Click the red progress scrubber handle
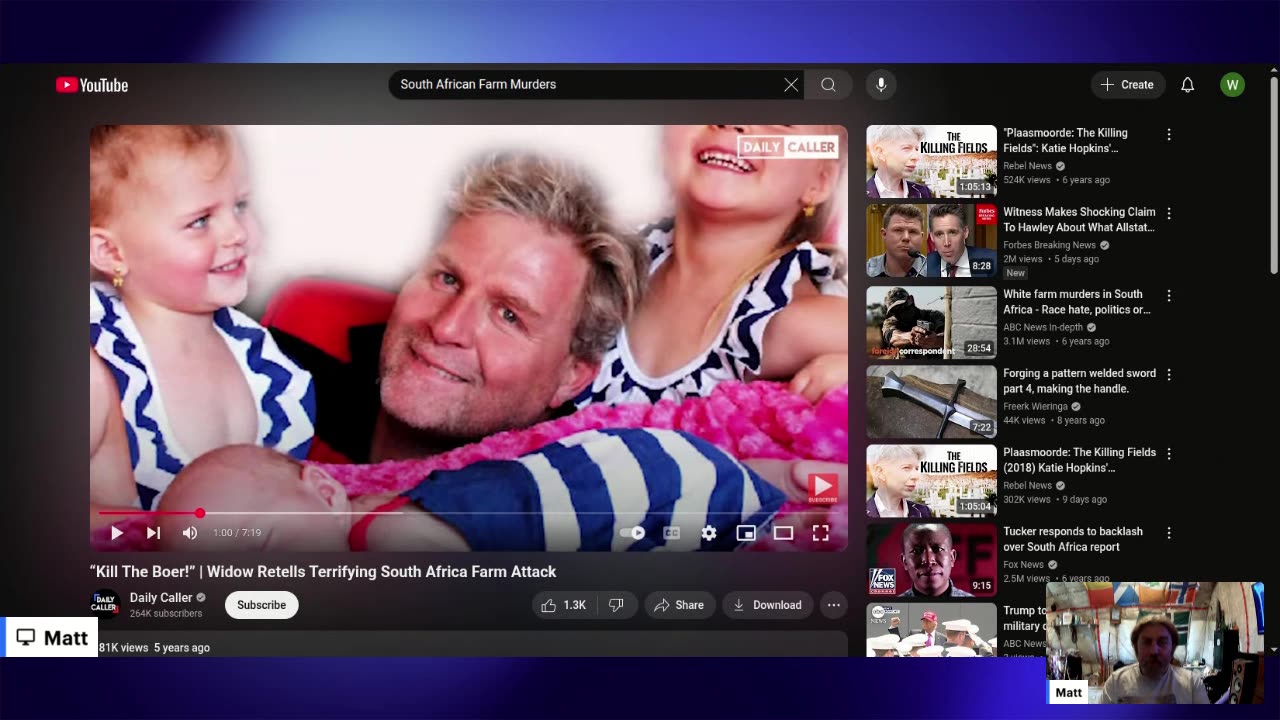The image size is (1280, 720). point(200,513)
